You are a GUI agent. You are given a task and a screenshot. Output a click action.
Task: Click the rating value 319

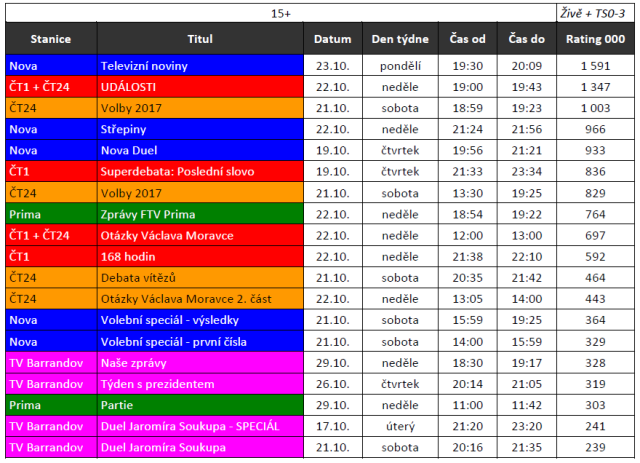pyautogui.click(x=596, y=384)
